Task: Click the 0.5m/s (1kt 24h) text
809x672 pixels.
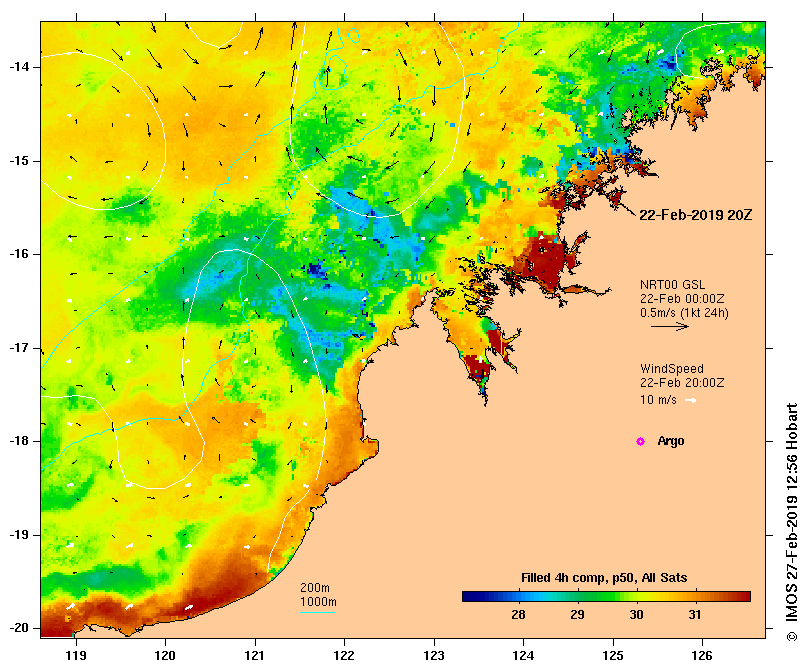Action: pos(684,313)
